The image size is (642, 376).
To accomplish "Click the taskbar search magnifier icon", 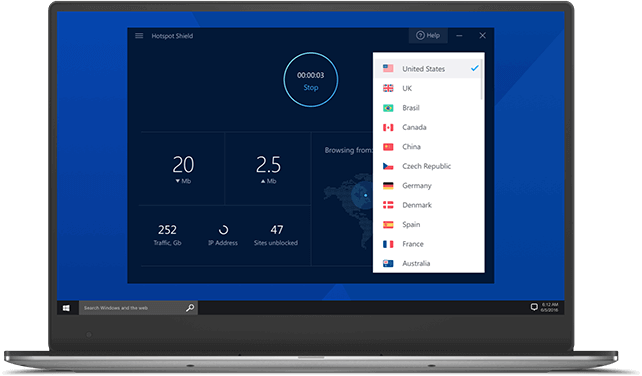I will coord(190,308).
